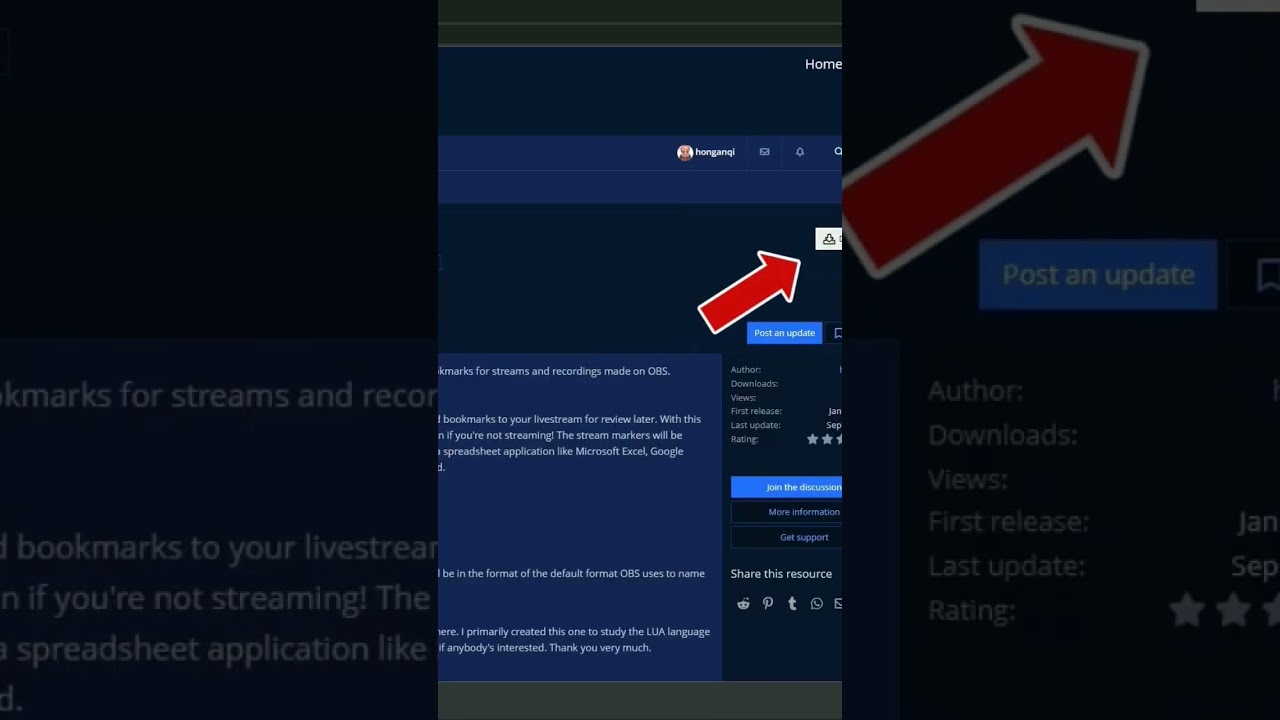Click the text 'if anybody's interested. Thank you very much.'

click(545, 648)
